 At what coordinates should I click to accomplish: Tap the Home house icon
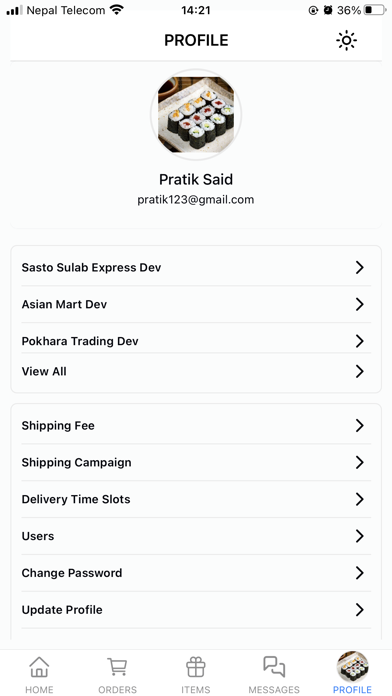(39, 667)
